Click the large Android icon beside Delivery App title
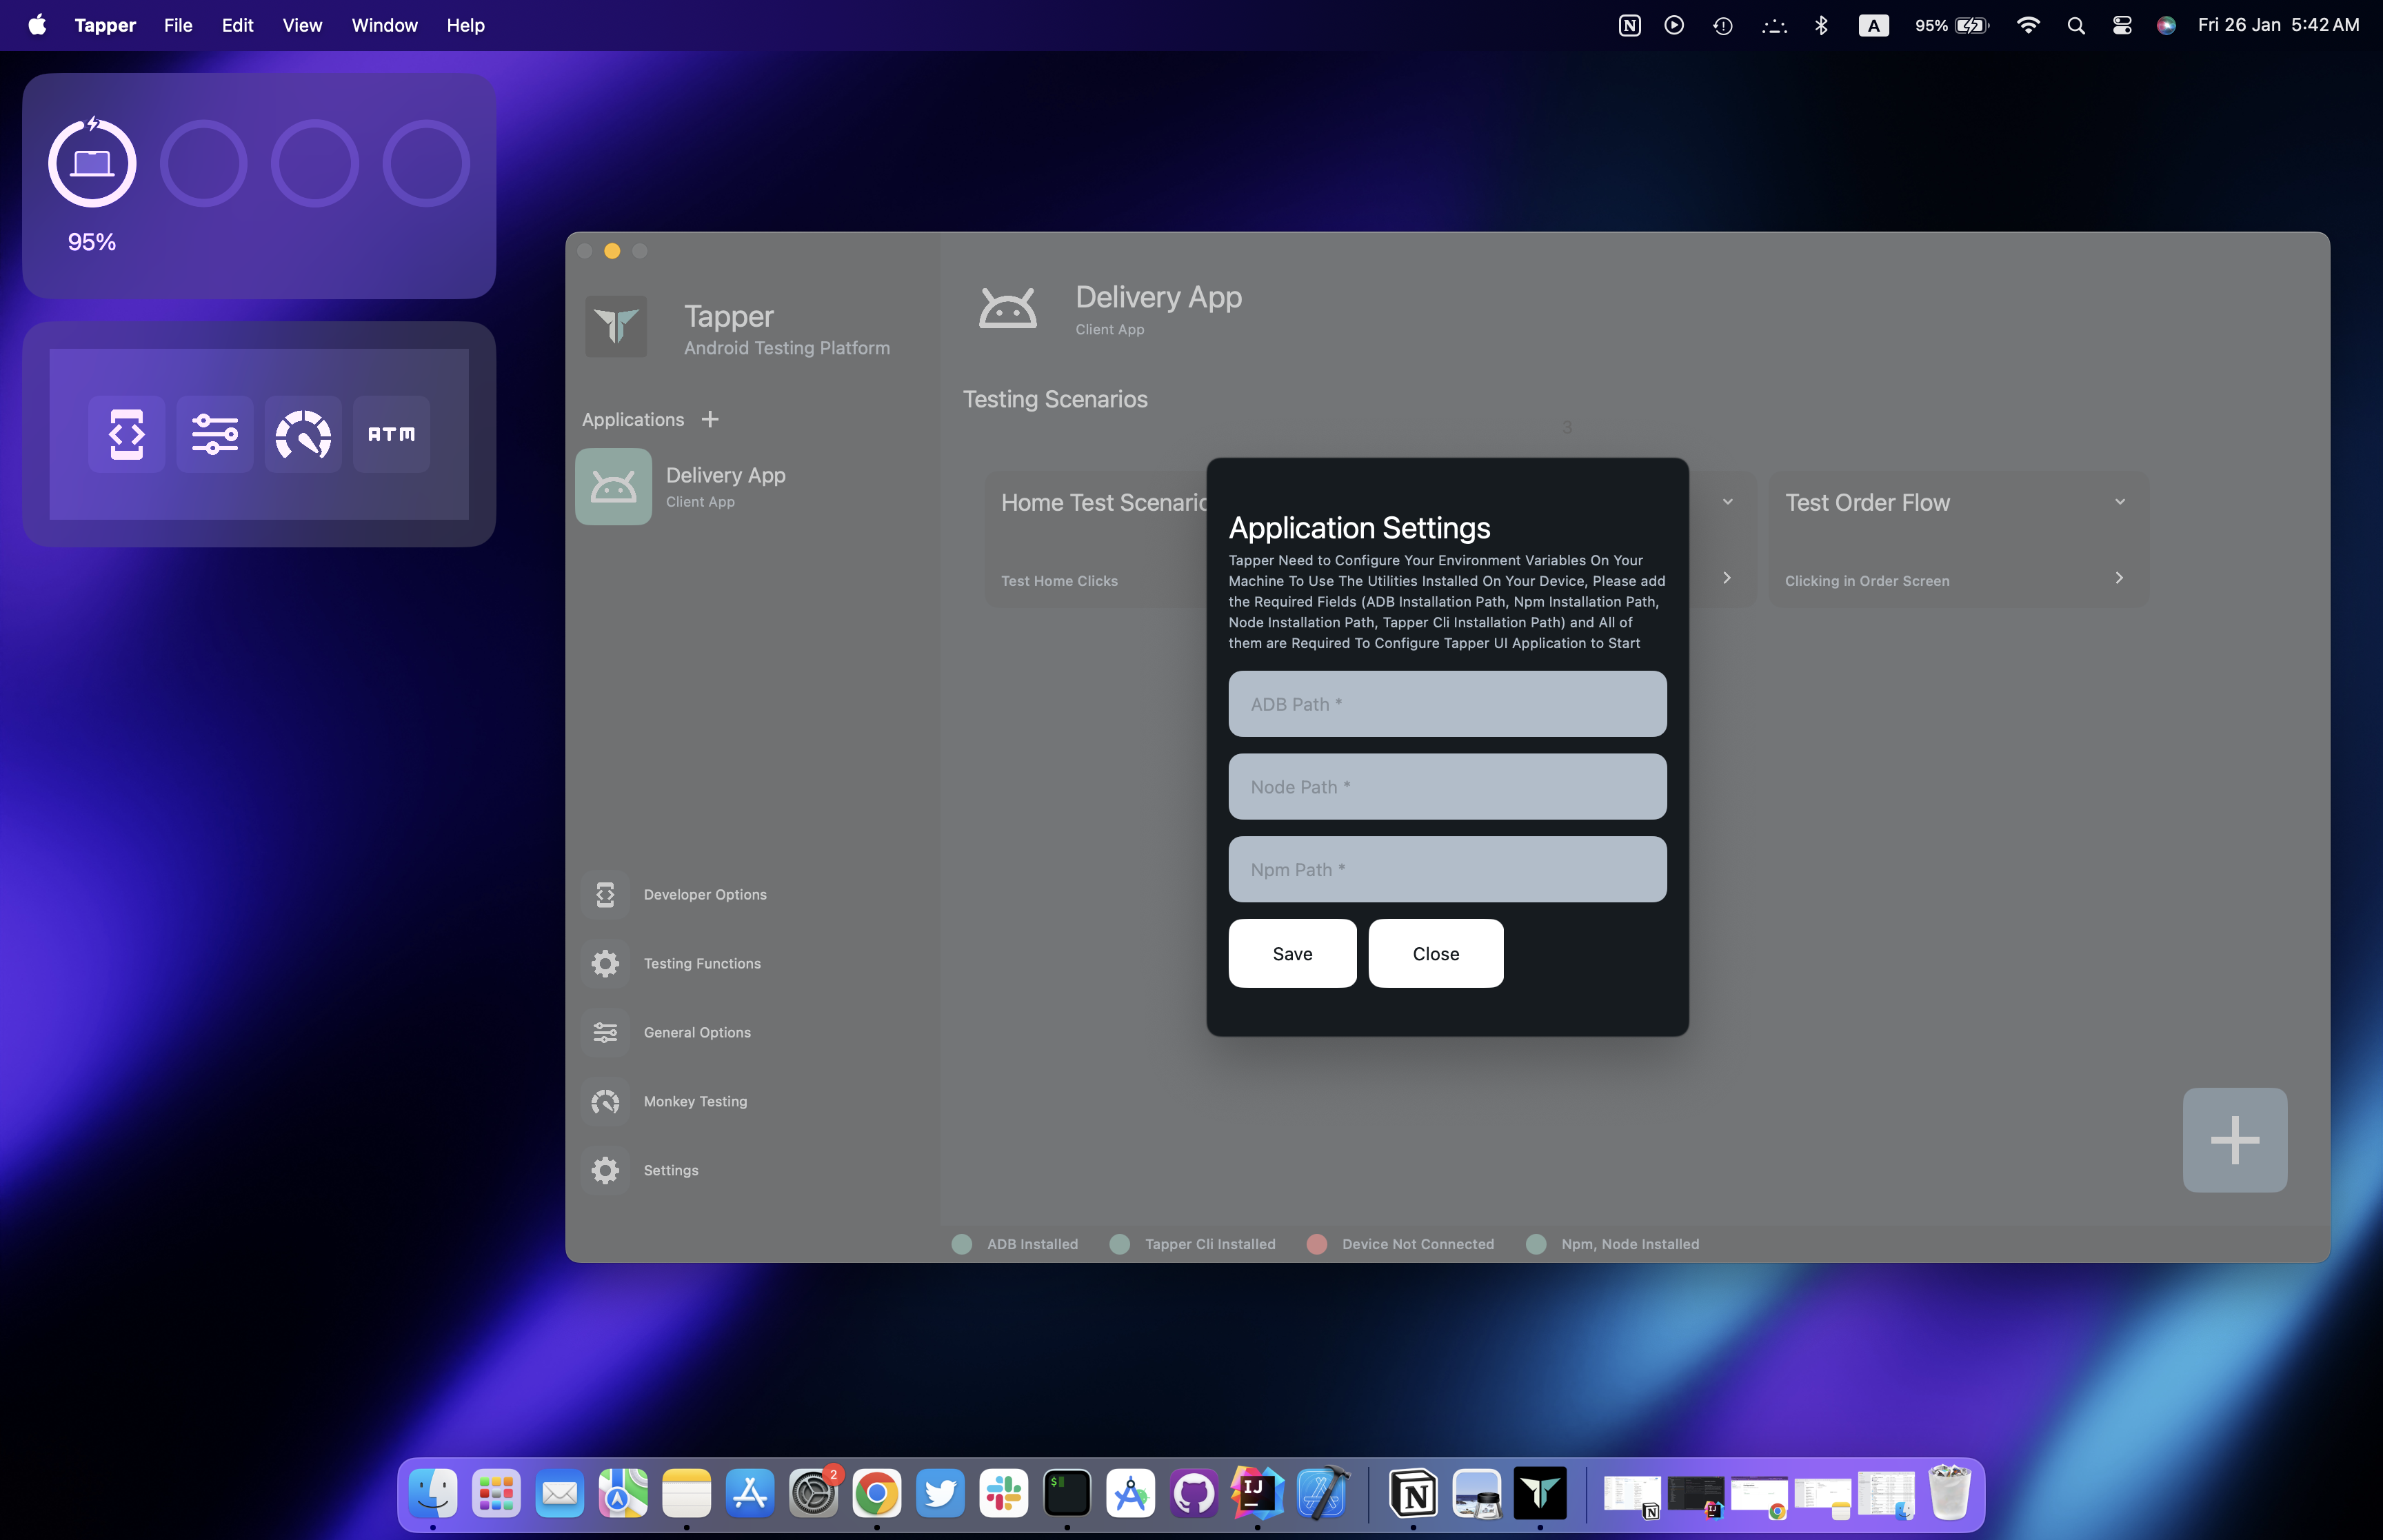The height and width of the screenshot is (1540, 2383). tap(1007, 308)
